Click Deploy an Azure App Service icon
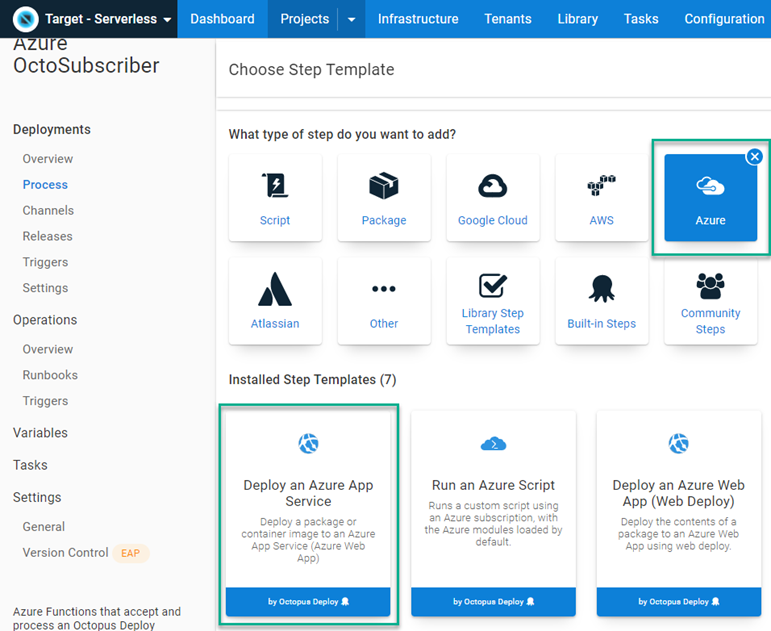Image resolution: width=771 pixels, height=631 pixels. [x=308, y=444]
